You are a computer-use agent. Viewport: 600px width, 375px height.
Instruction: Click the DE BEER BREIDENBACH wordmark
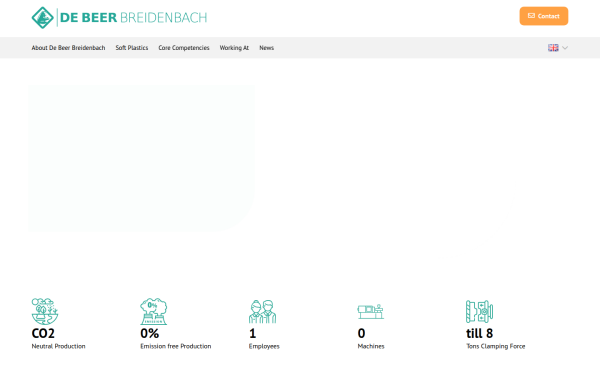pos(134,18)
